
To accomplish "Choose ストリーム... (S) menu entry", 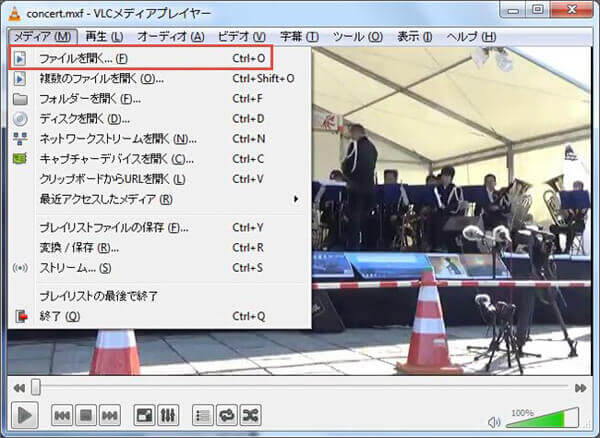I will click(x=160, y=268).
